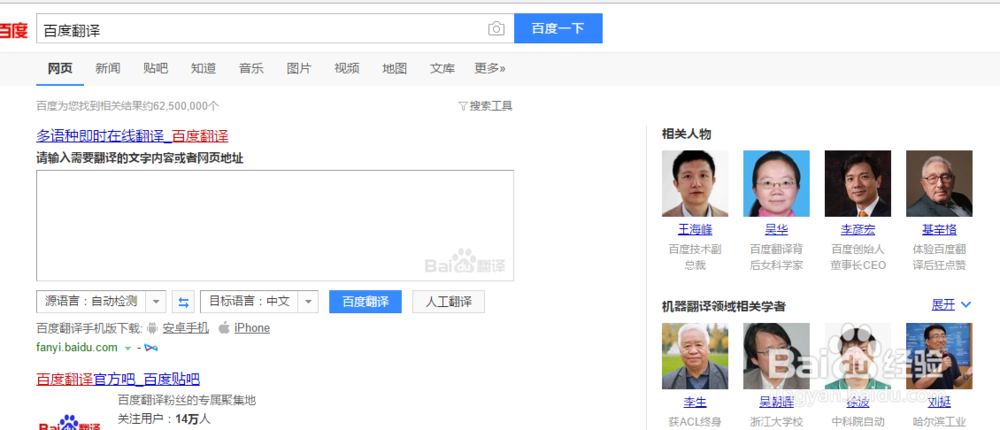
Task: Switch to the 贴吧 tab
Action: coord(156,69)
